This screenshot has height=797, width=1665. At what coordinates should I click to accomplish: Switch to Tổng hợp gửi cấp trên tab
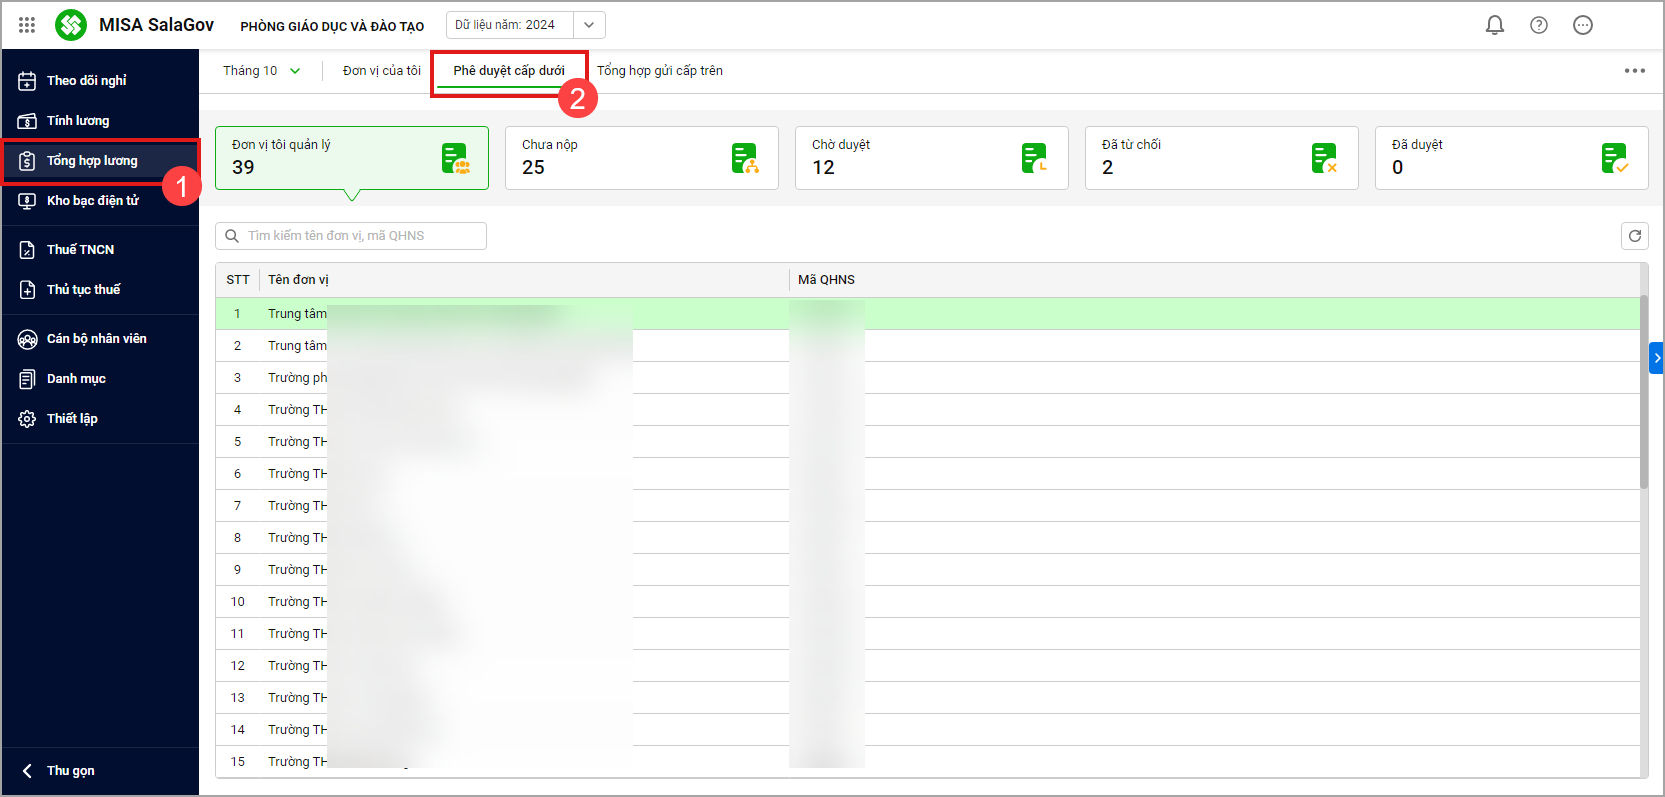659,71
